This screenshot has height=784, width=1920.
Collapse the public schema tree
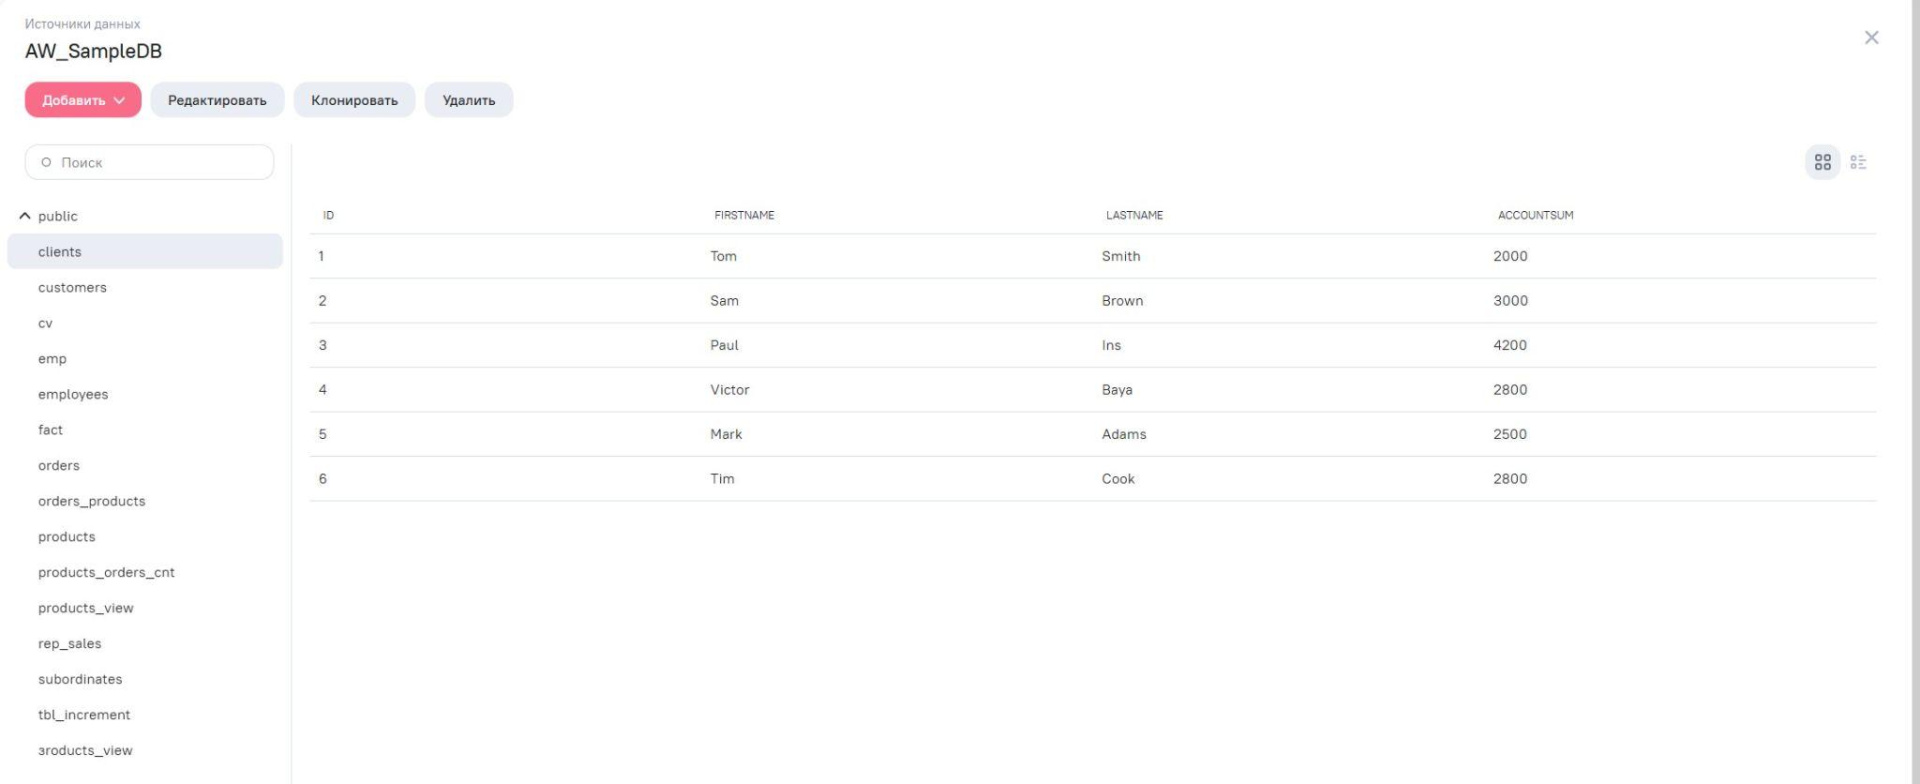point(25,216)
